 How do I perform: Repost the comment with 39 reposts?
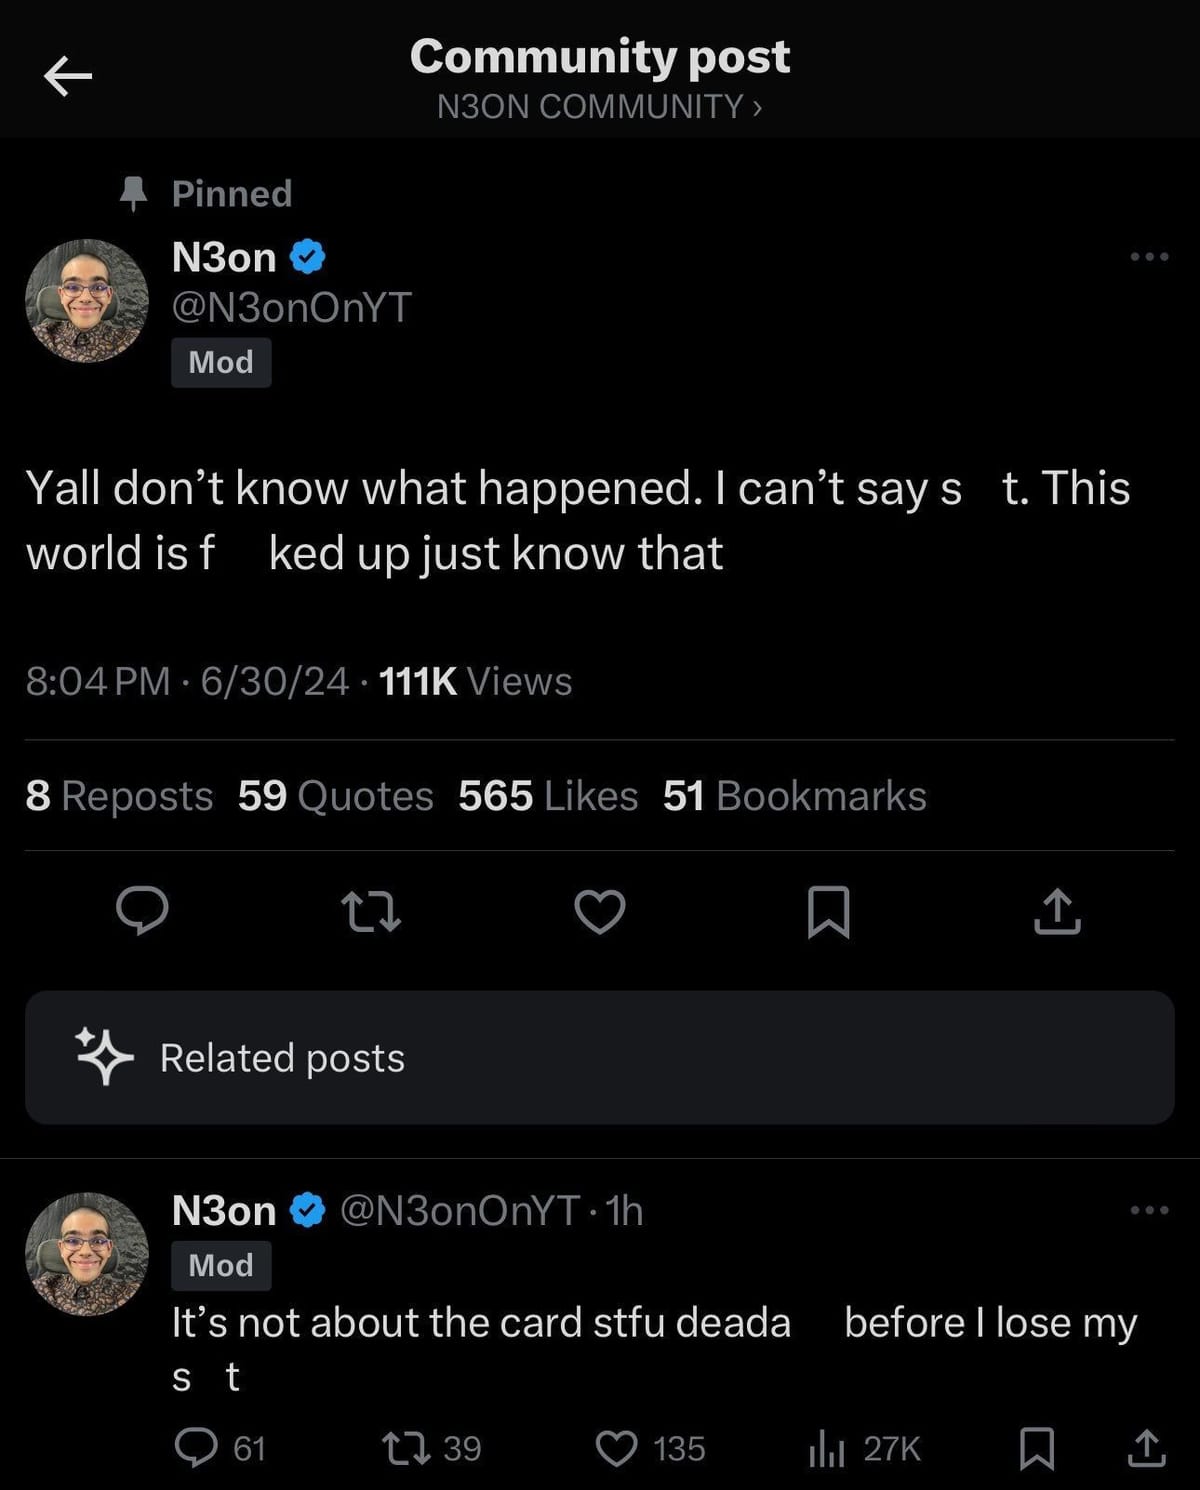click(407, 1448)
